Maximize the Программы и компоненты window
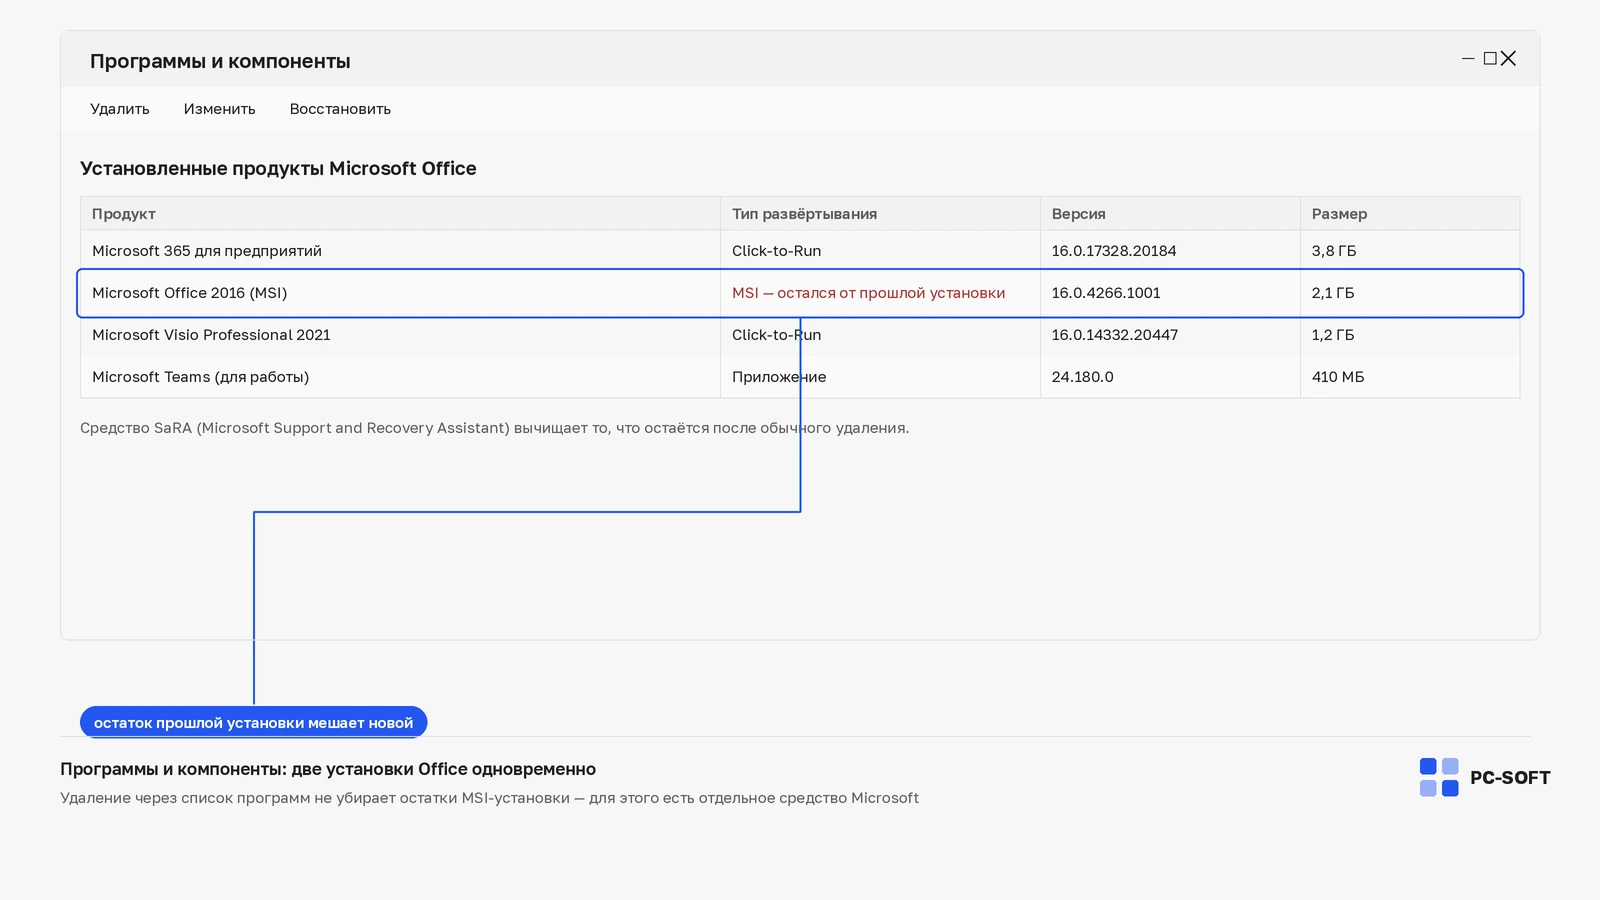 [1490, 59]
